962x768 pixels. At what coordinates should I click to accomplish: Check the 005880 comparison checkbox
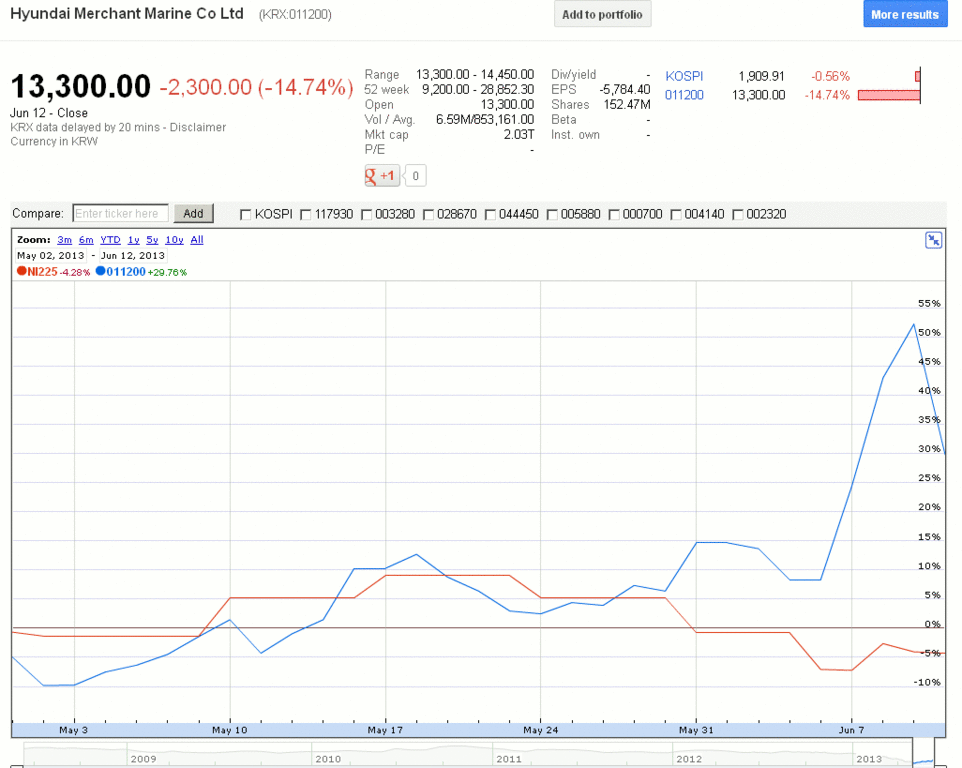tap(552, 214)
